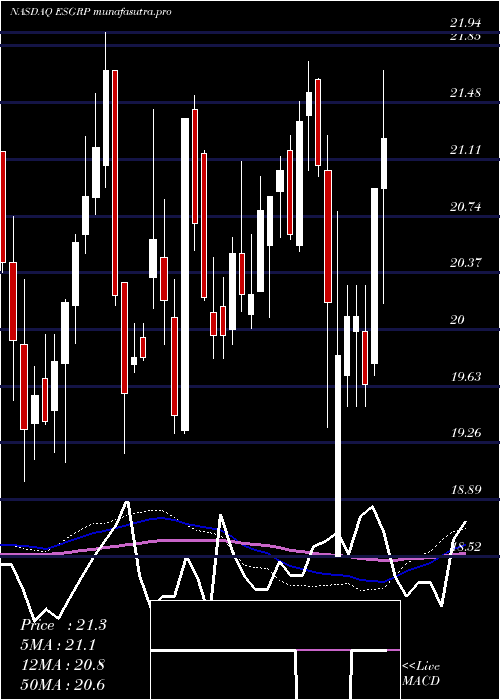Click the 12MA : 20.8 readout
Image resolution: width=500 pixels, height=700 pixels.
coord(63,665)
